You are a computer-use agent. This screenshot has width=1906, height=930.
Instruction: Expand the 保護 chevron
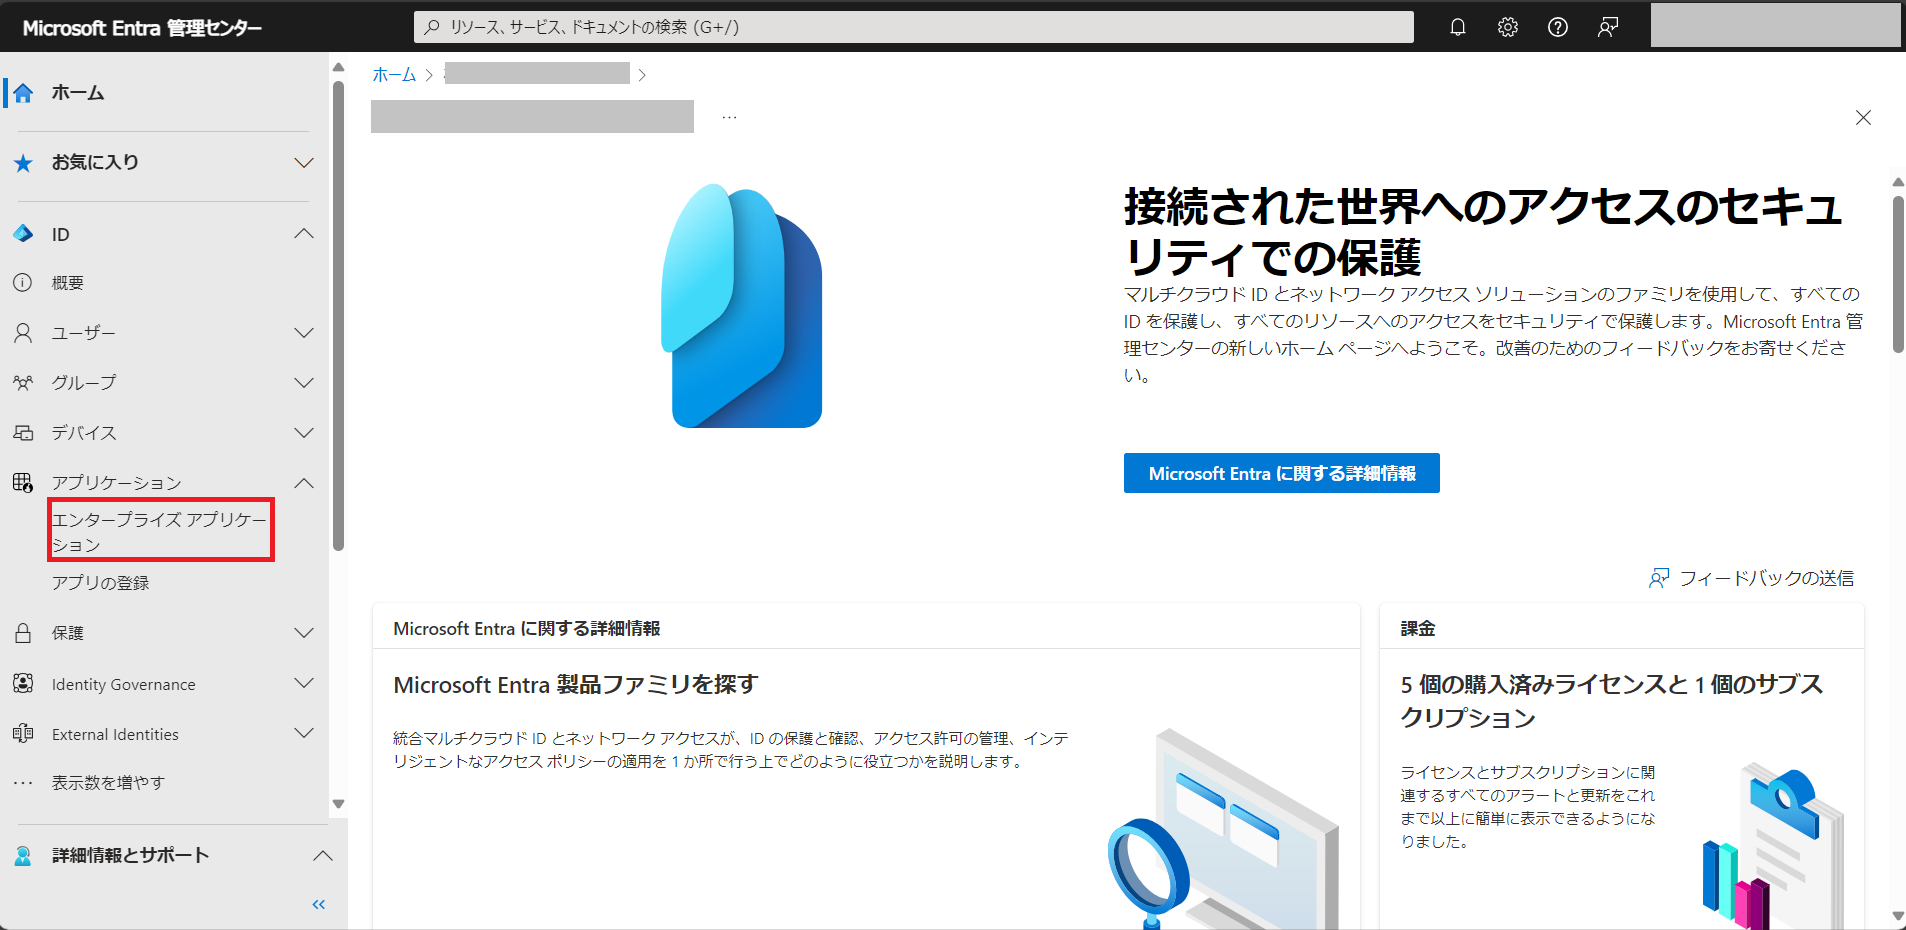coord(304,633)
